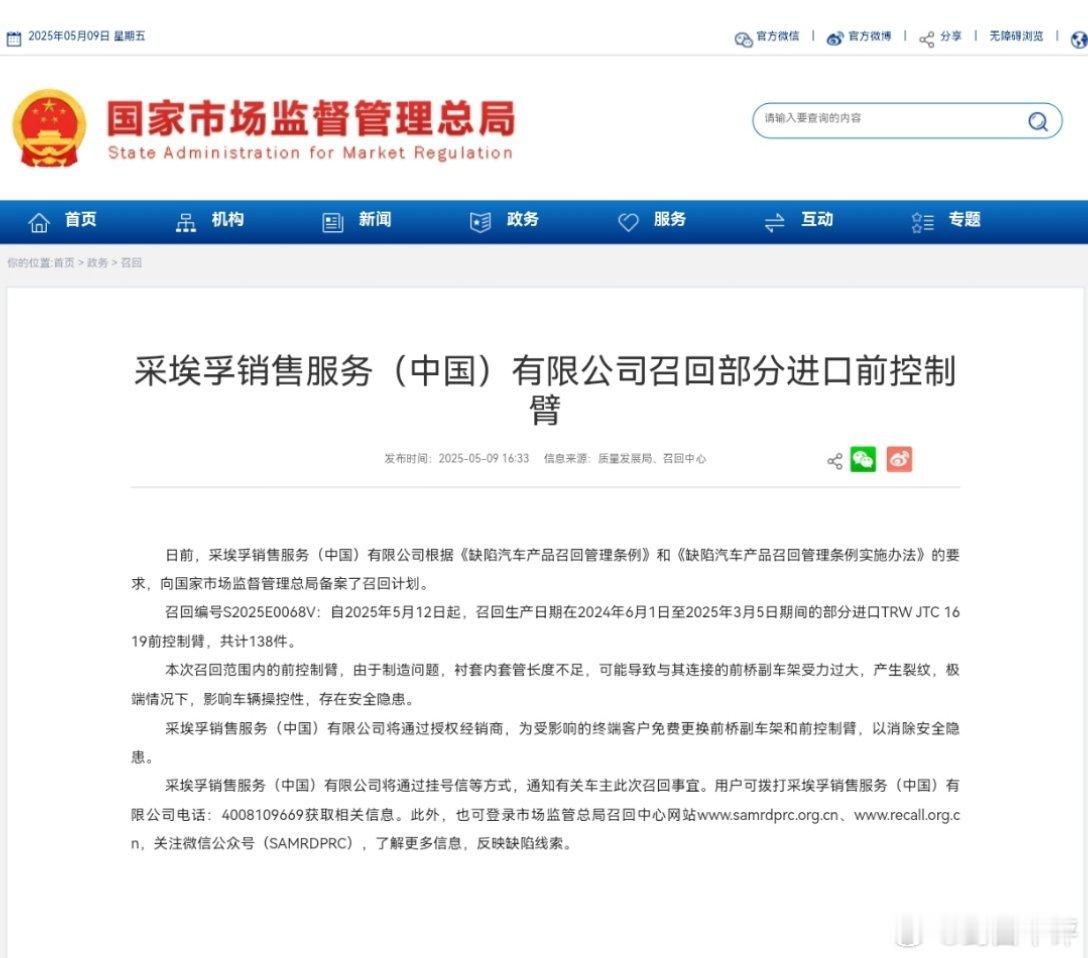
Task: Click the 官方微信 link text
Action: [778, 36]
